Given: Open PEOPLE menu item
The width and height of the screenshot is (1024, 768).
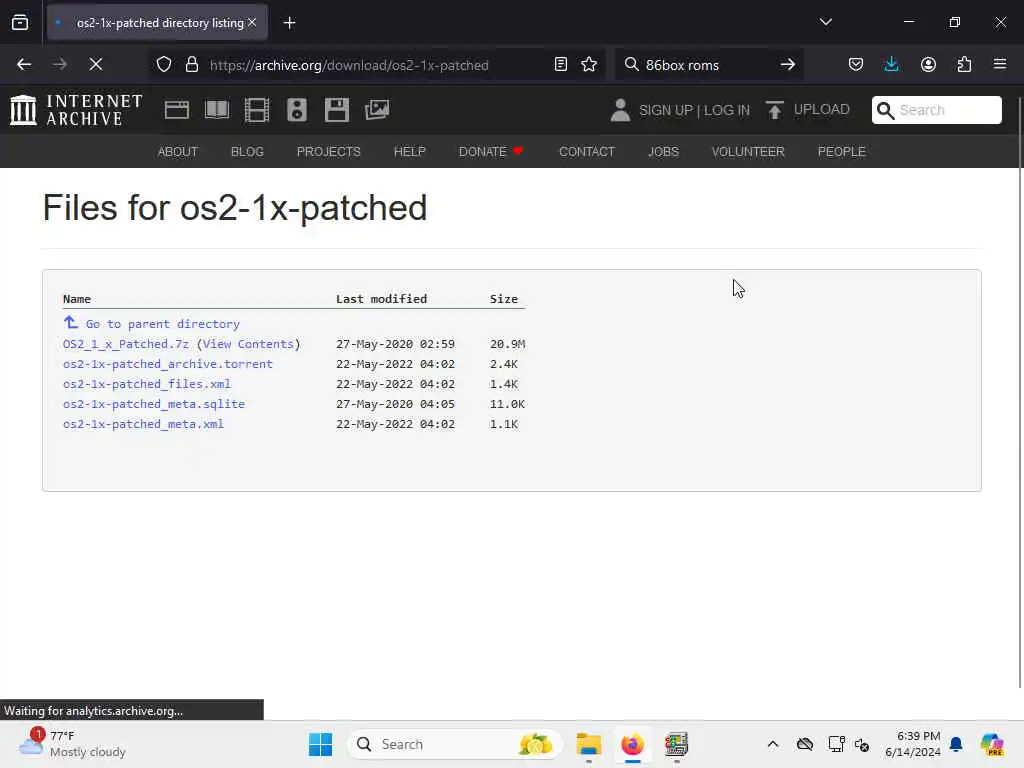Looking at the screenshot, I should point(841,152).
